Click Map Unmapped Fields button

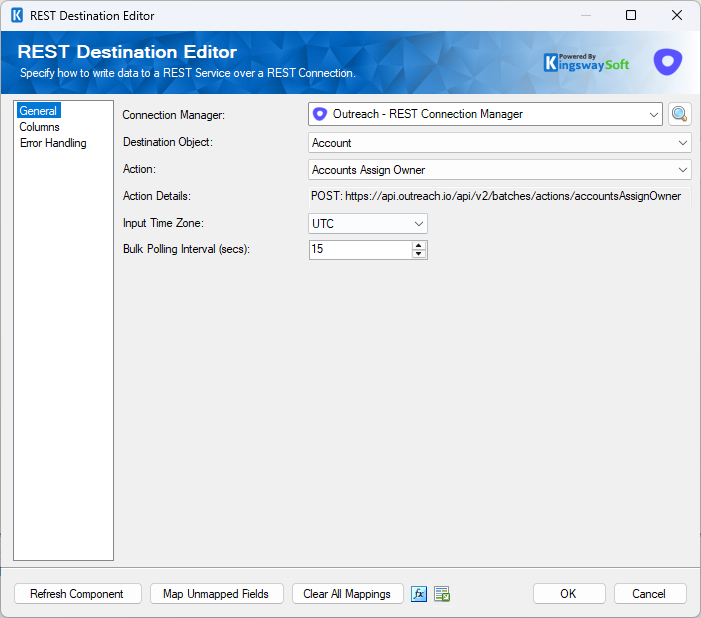pos(217,594)
